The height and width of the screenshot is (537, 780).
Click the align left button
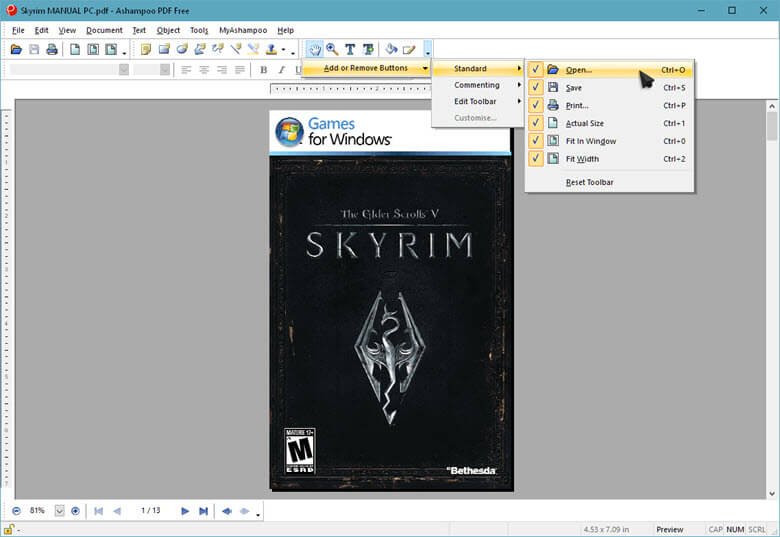[186, 70]
